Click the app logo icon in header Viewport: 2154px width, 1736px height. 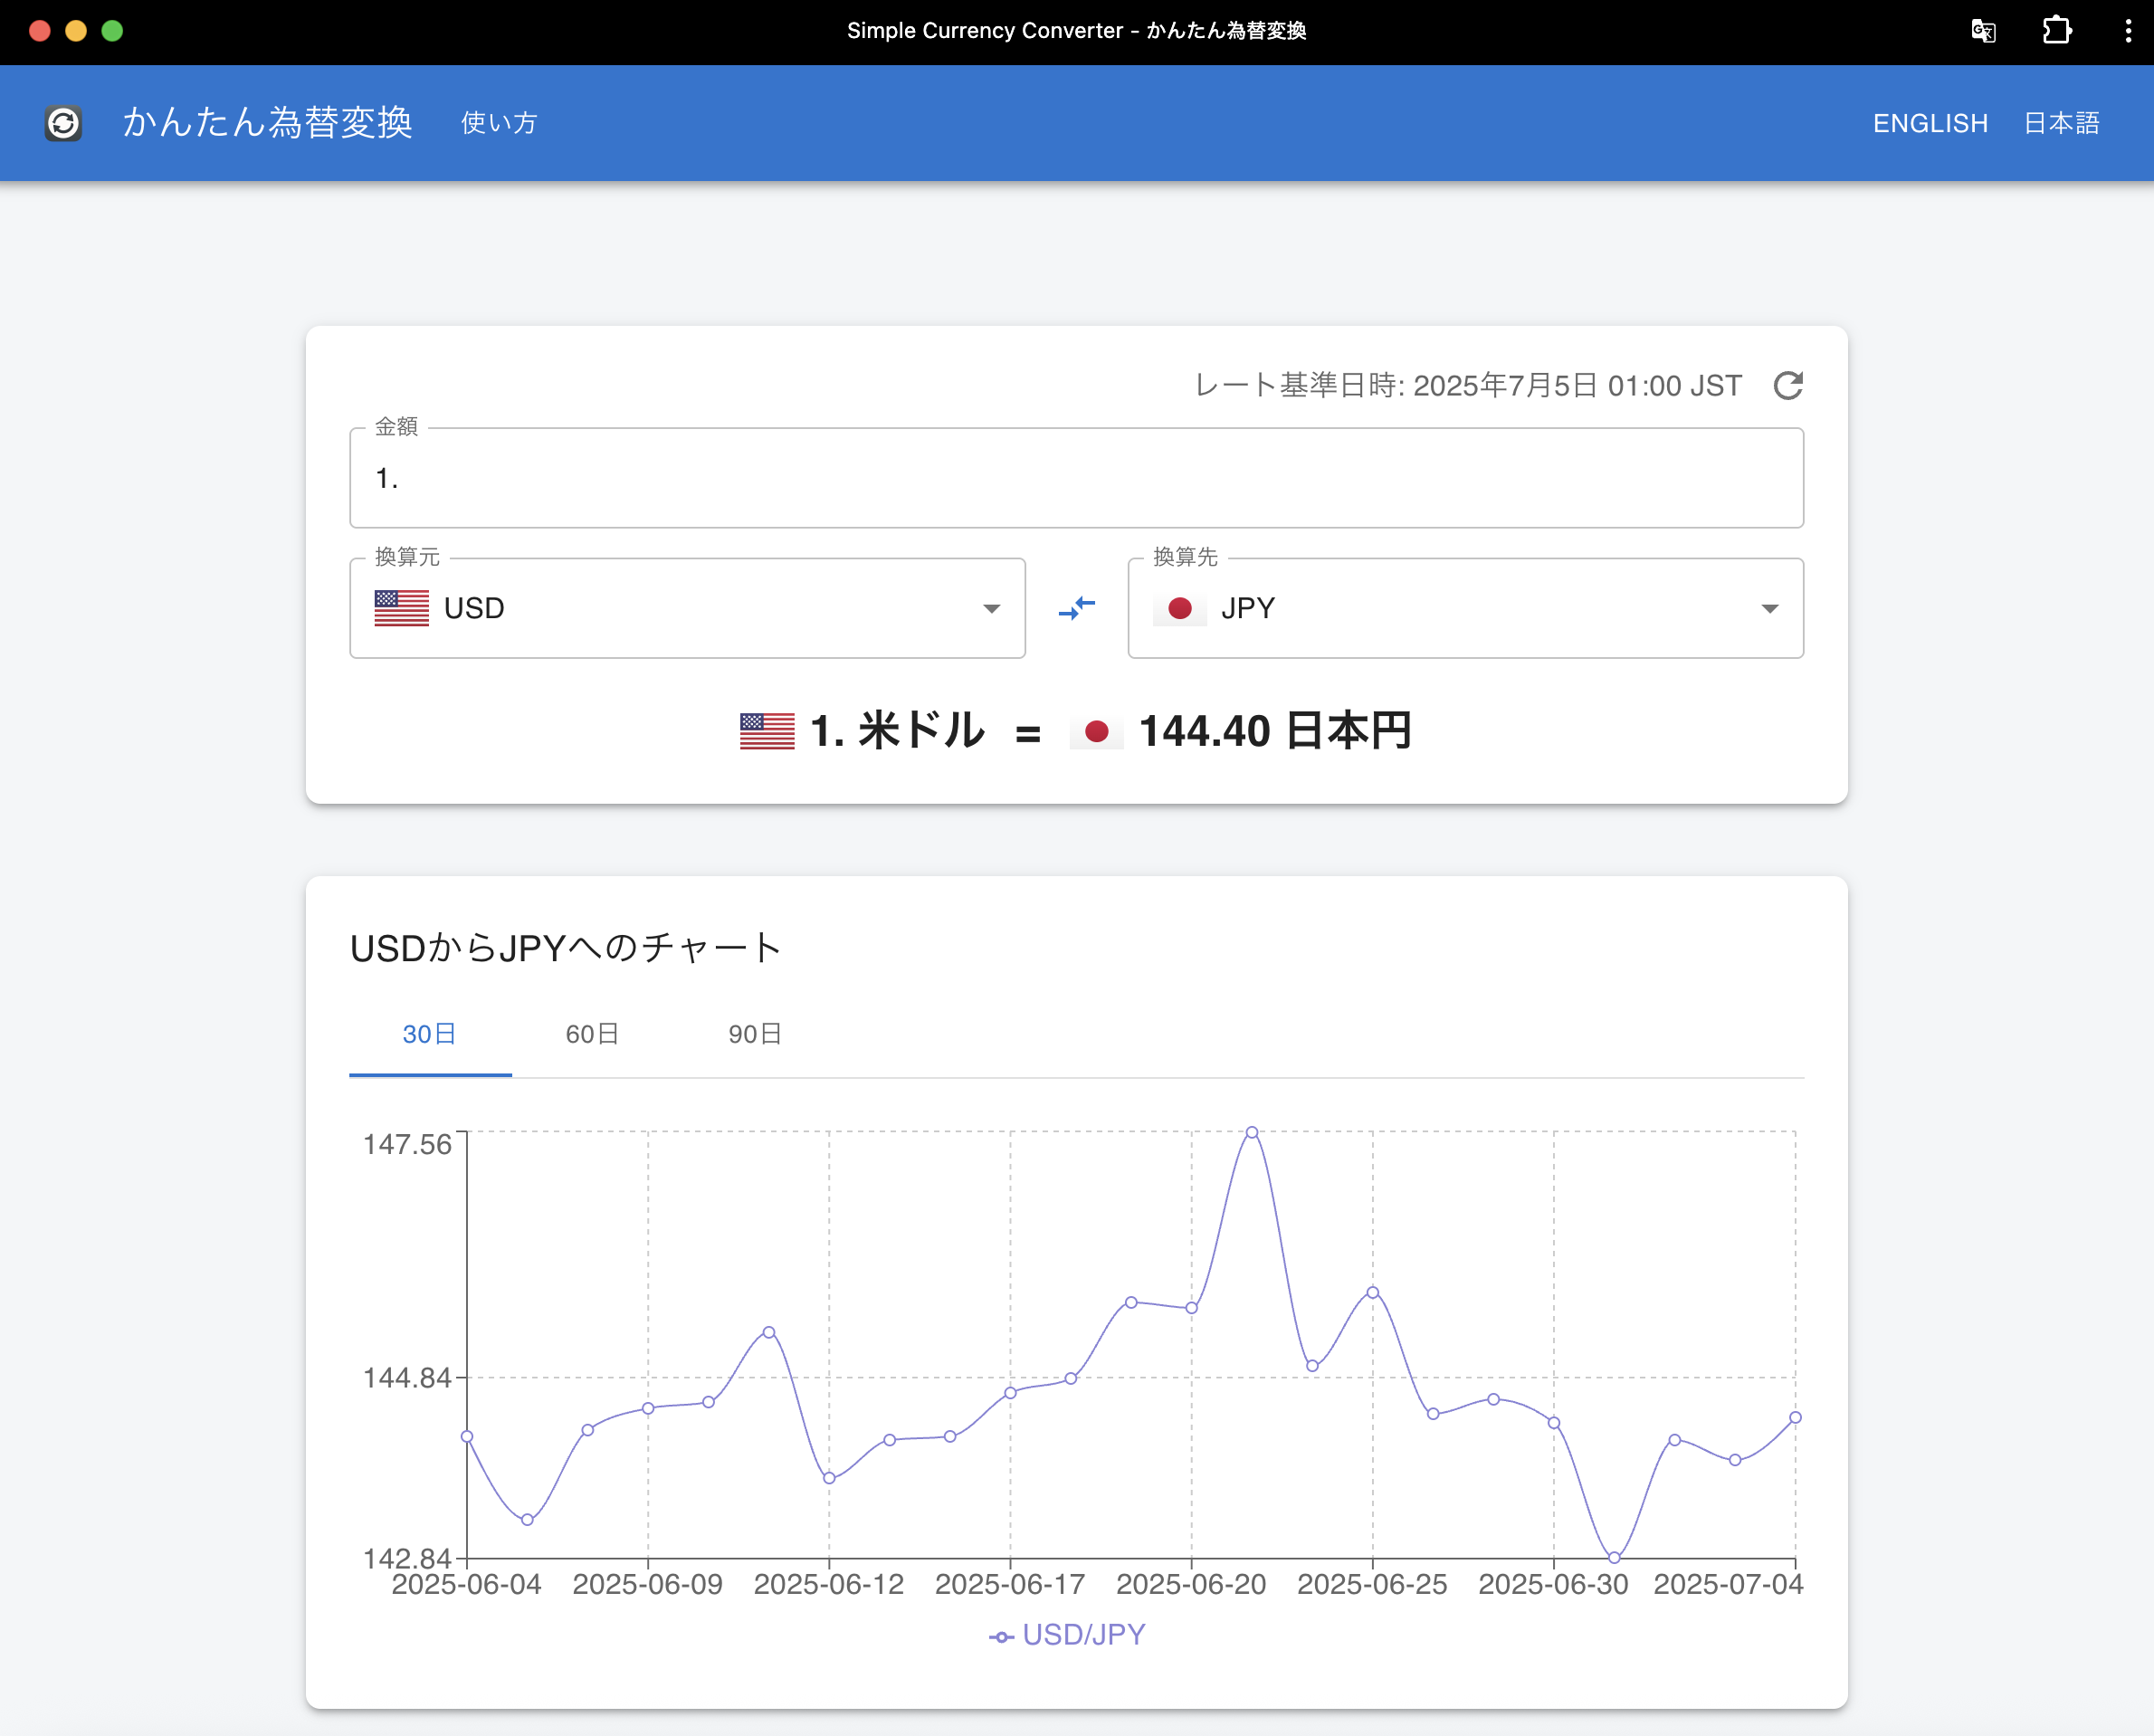(63, 123)
